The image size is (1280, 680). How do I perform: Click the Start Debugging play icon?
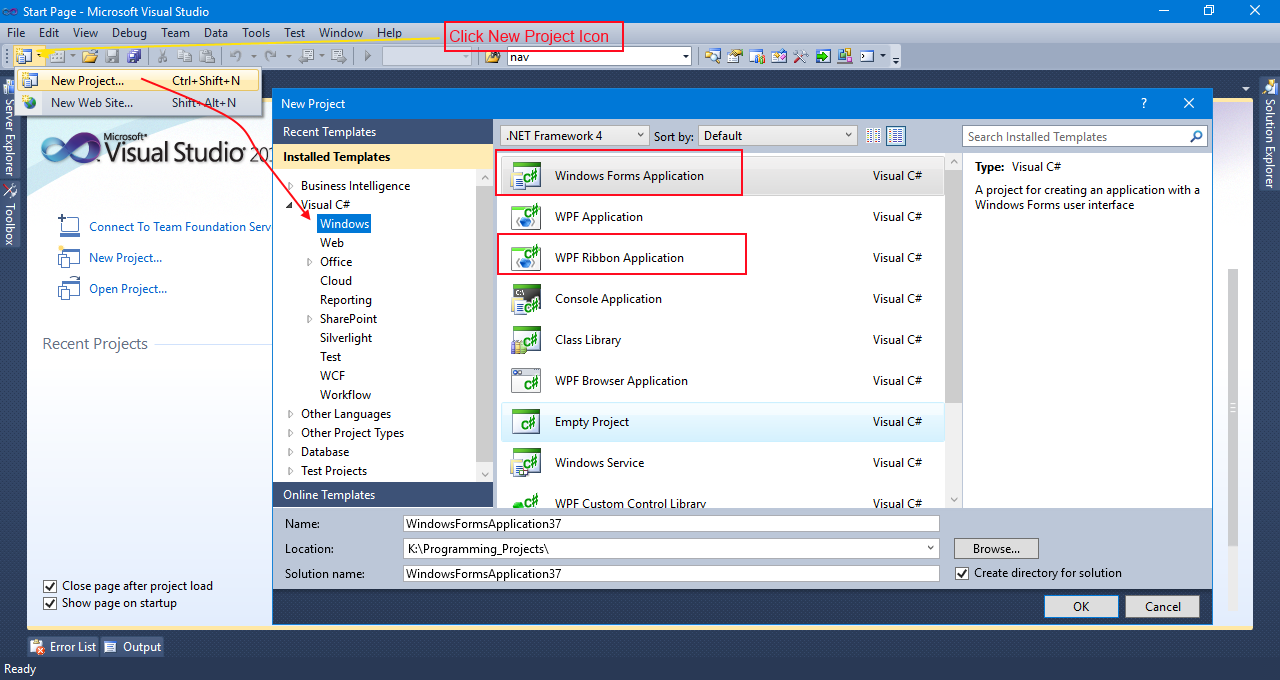(368, 56)
